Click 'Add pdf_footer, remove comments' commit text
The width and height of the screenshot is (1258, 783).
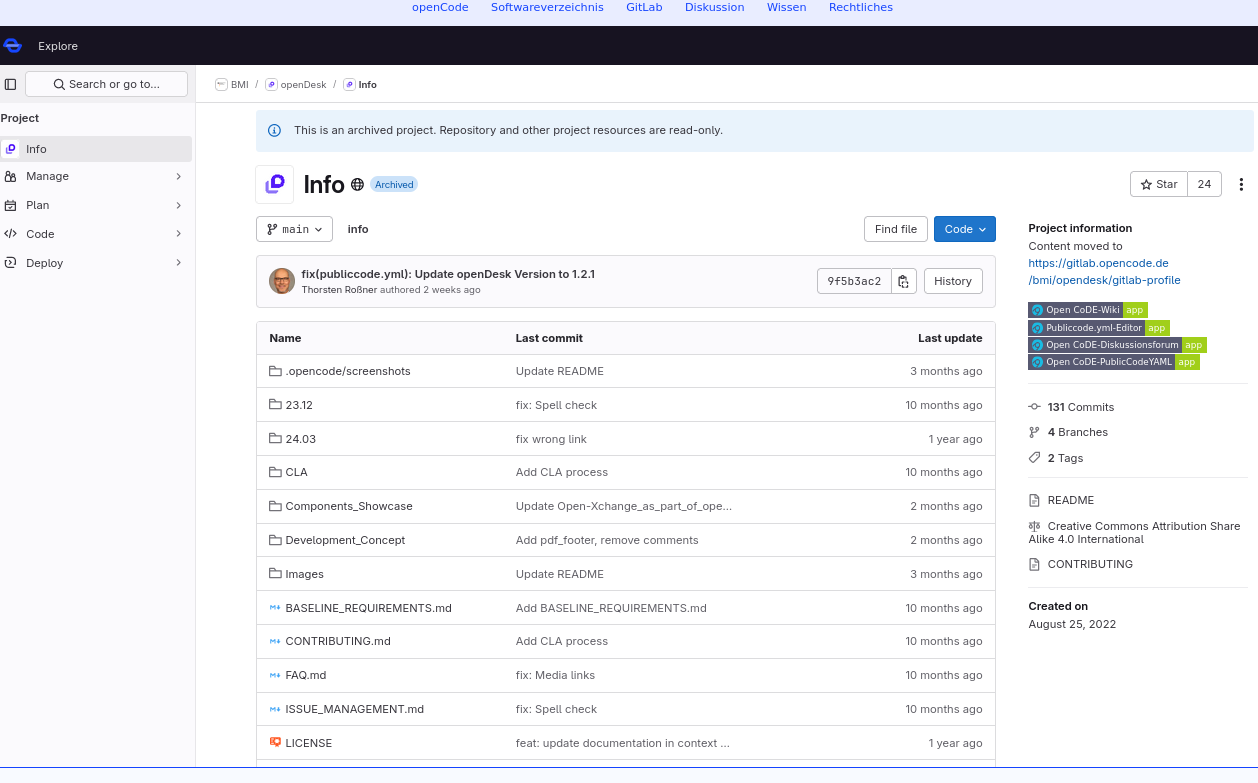(x=607, y=540)
